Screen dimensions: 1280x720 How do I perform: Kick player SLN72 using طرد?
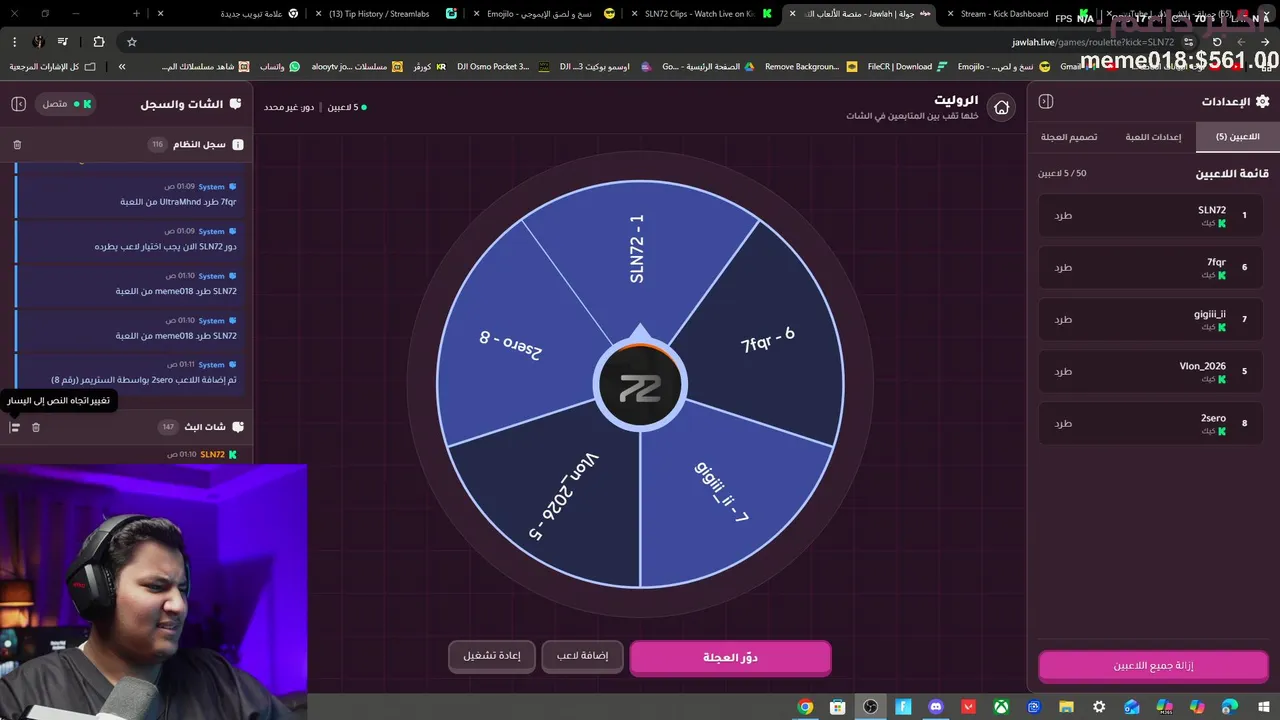pyautogui.click(x=1063, y=215)
